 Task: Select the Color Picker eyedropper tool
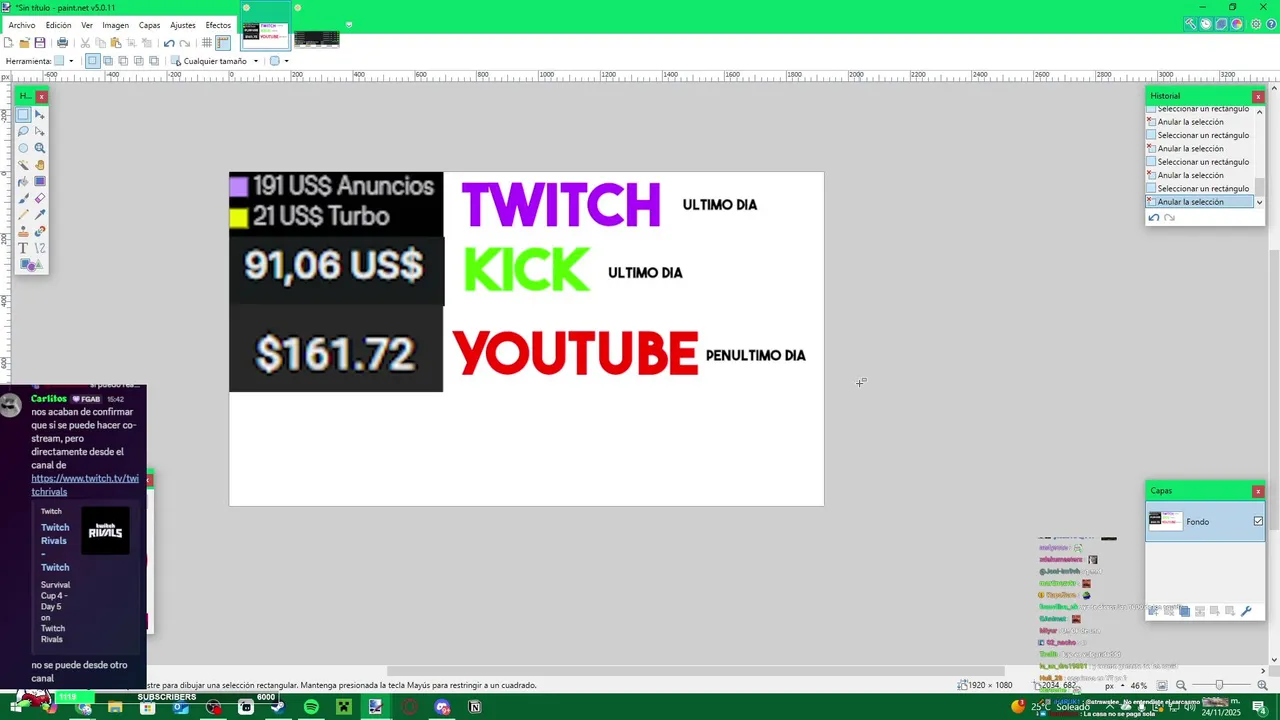coord(40,215)
